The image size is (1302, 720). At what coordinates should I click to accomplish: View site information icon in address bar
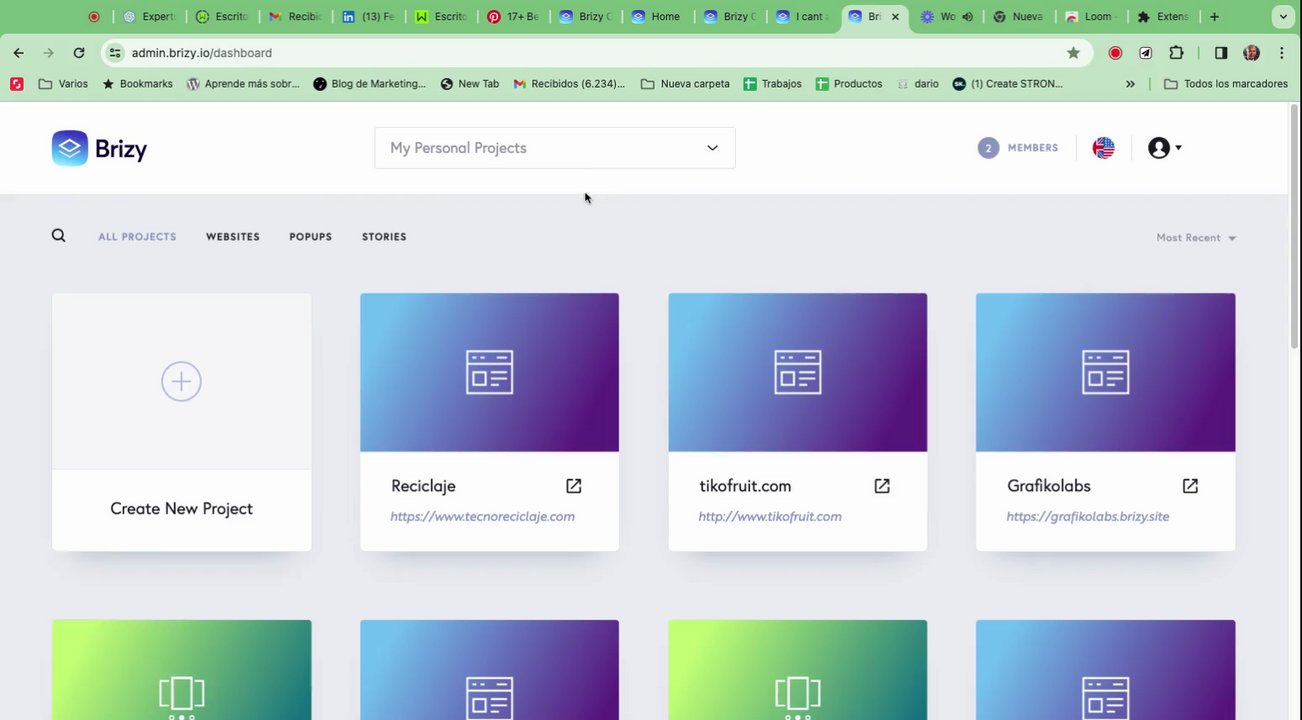pos(115,53)
